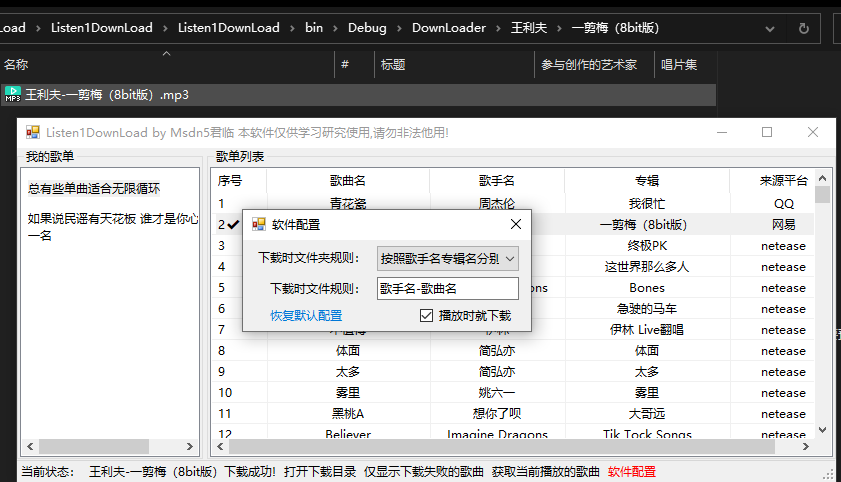
Task: Refresh the Explorer folder view
Action: tap(803, 28)
